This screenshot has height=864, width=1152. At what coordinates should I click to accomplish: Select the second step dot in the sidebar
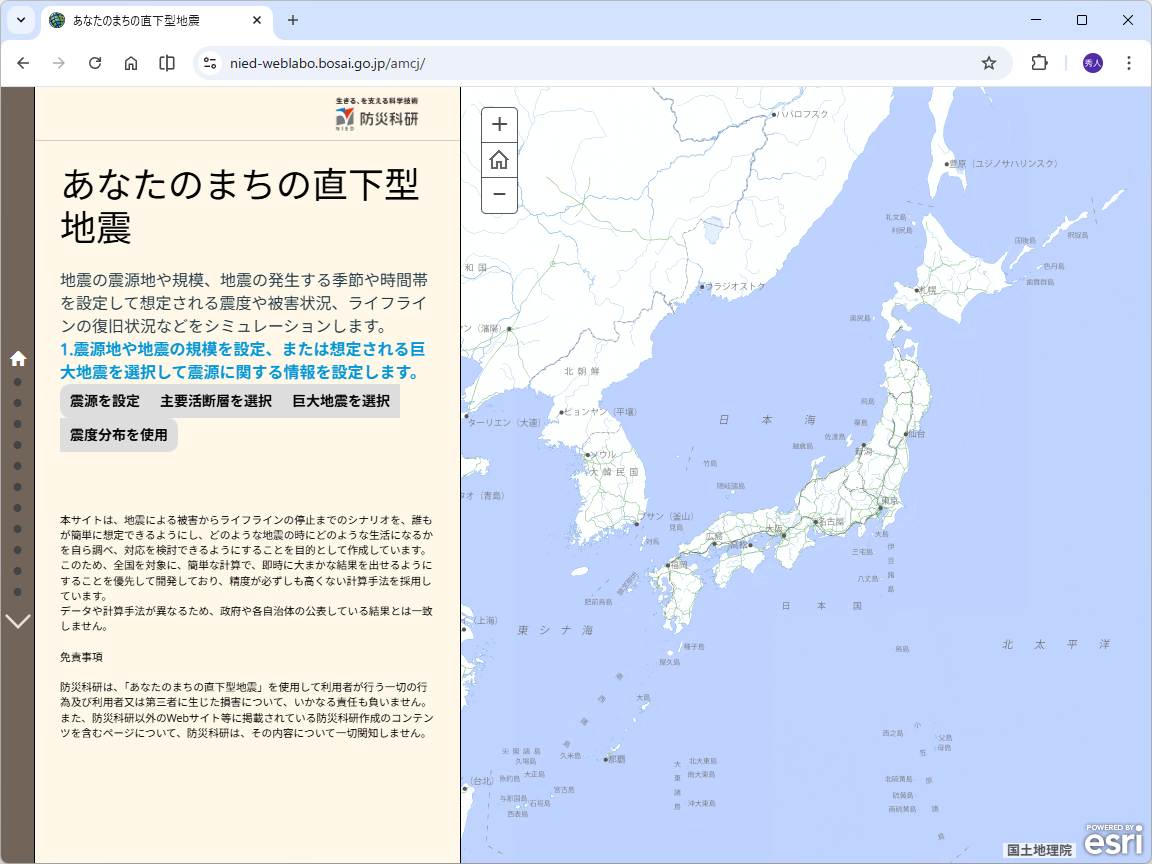pyautogui.click(x=16, y=402)
